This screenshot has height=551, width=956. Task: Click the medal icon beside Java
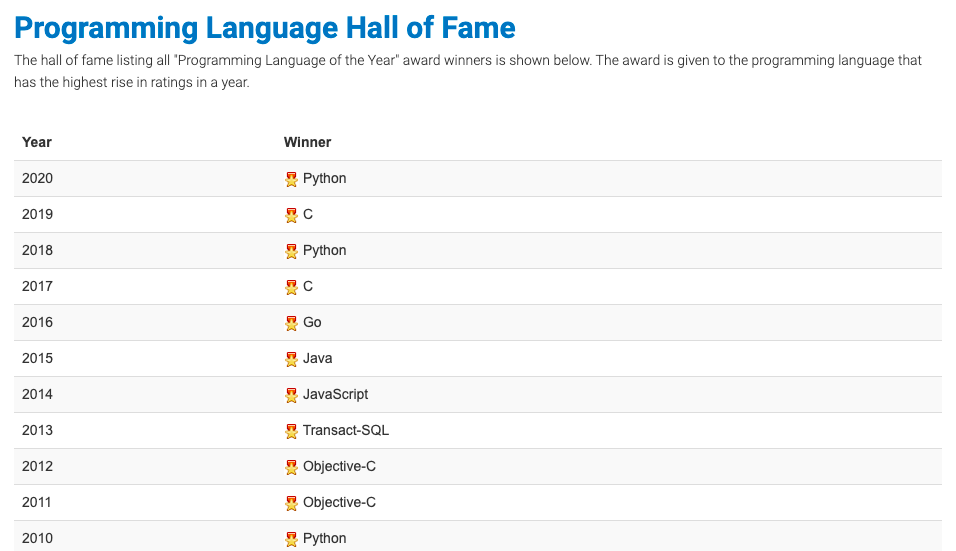[291, 359]
